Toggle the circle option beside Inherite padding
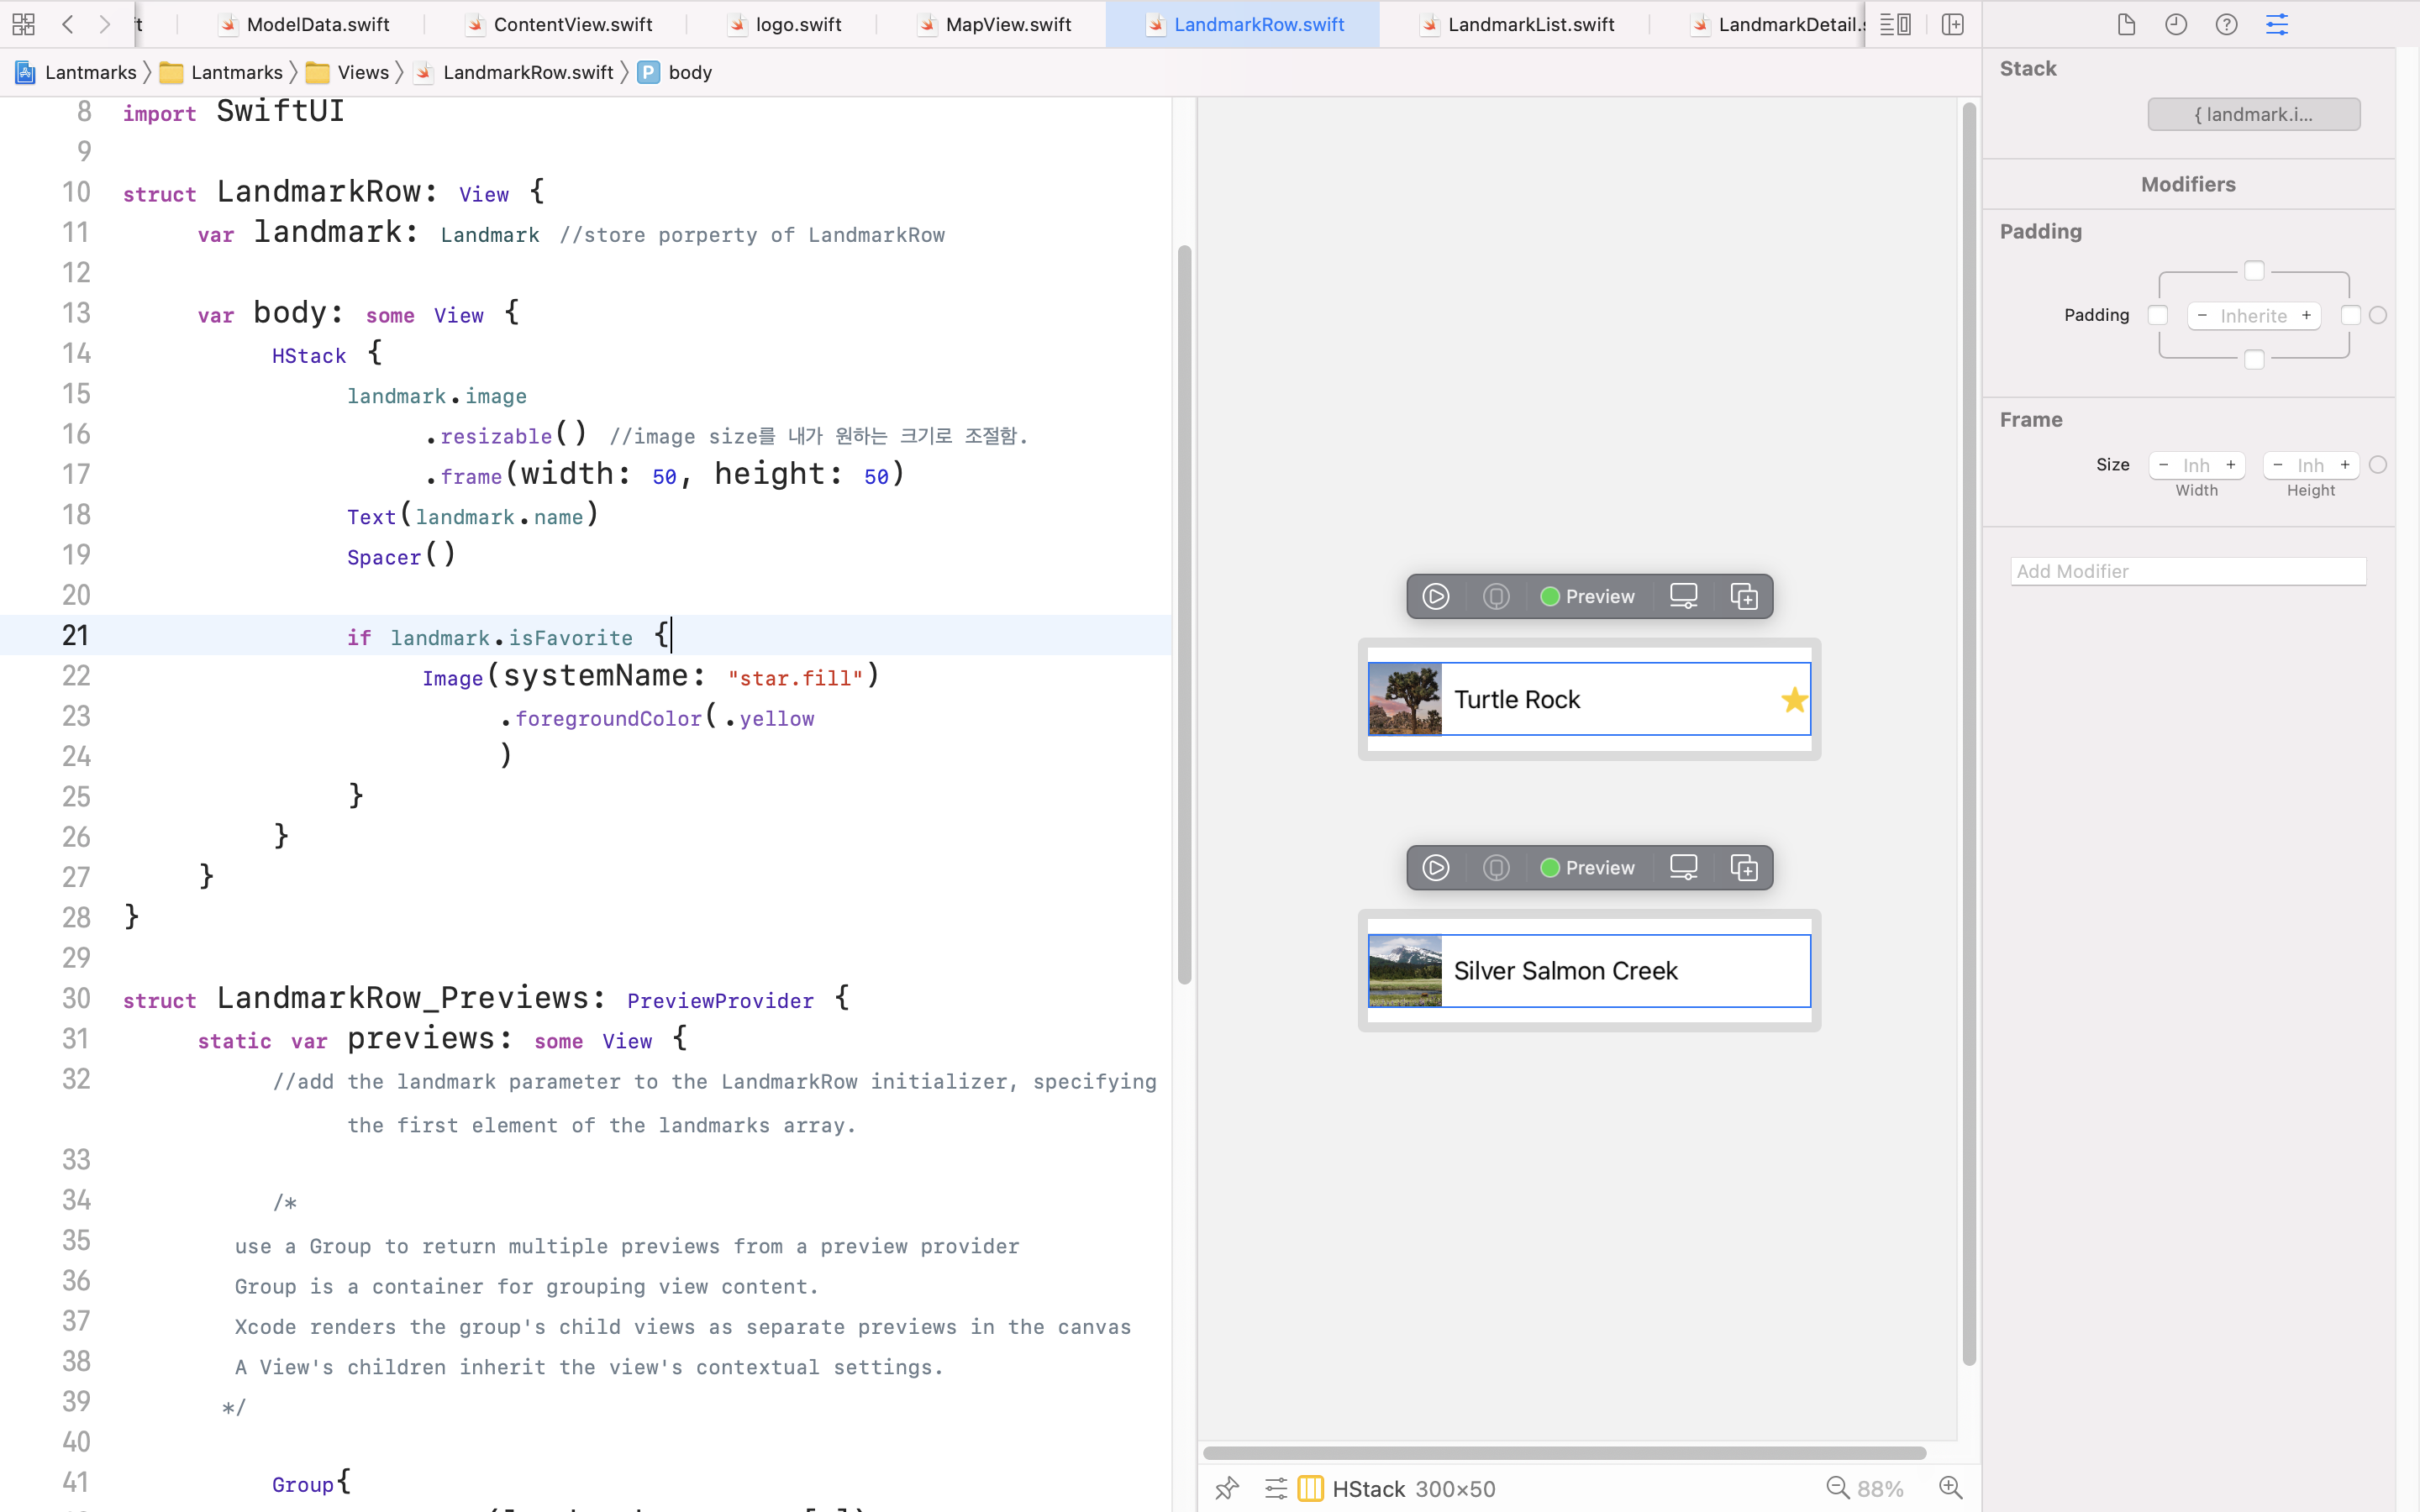2420x1512 pixels. [x=2377, y=315]
